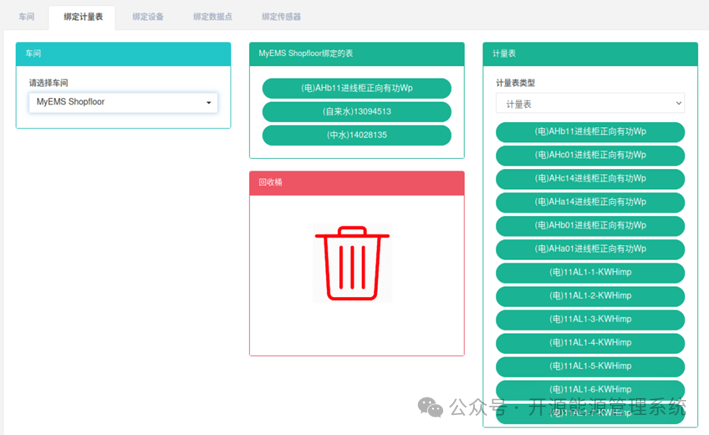Open the 绑定设备 tab

tap(148, 17)
